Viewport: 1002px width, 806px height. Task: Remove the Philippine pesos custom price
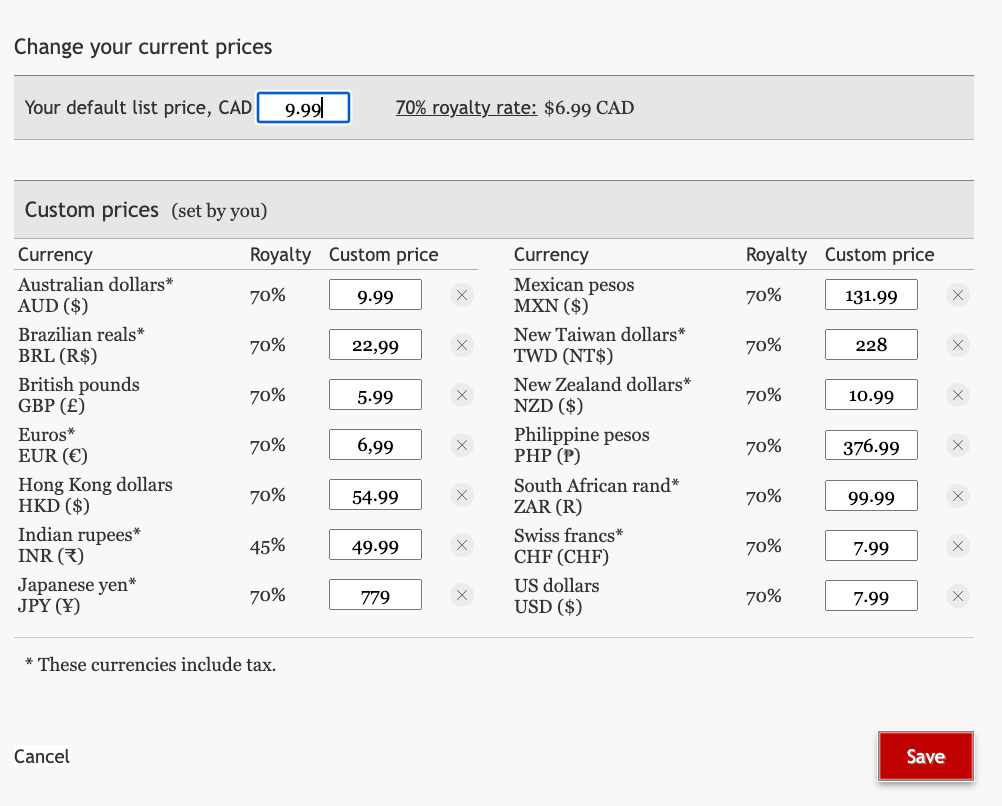957,445
